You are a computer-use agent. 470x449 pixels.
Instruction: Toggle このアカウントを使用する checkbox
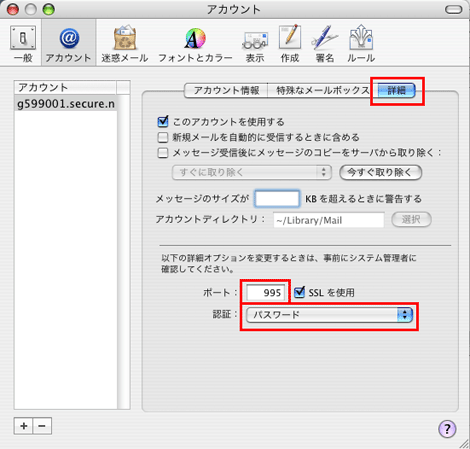[163, 122]
